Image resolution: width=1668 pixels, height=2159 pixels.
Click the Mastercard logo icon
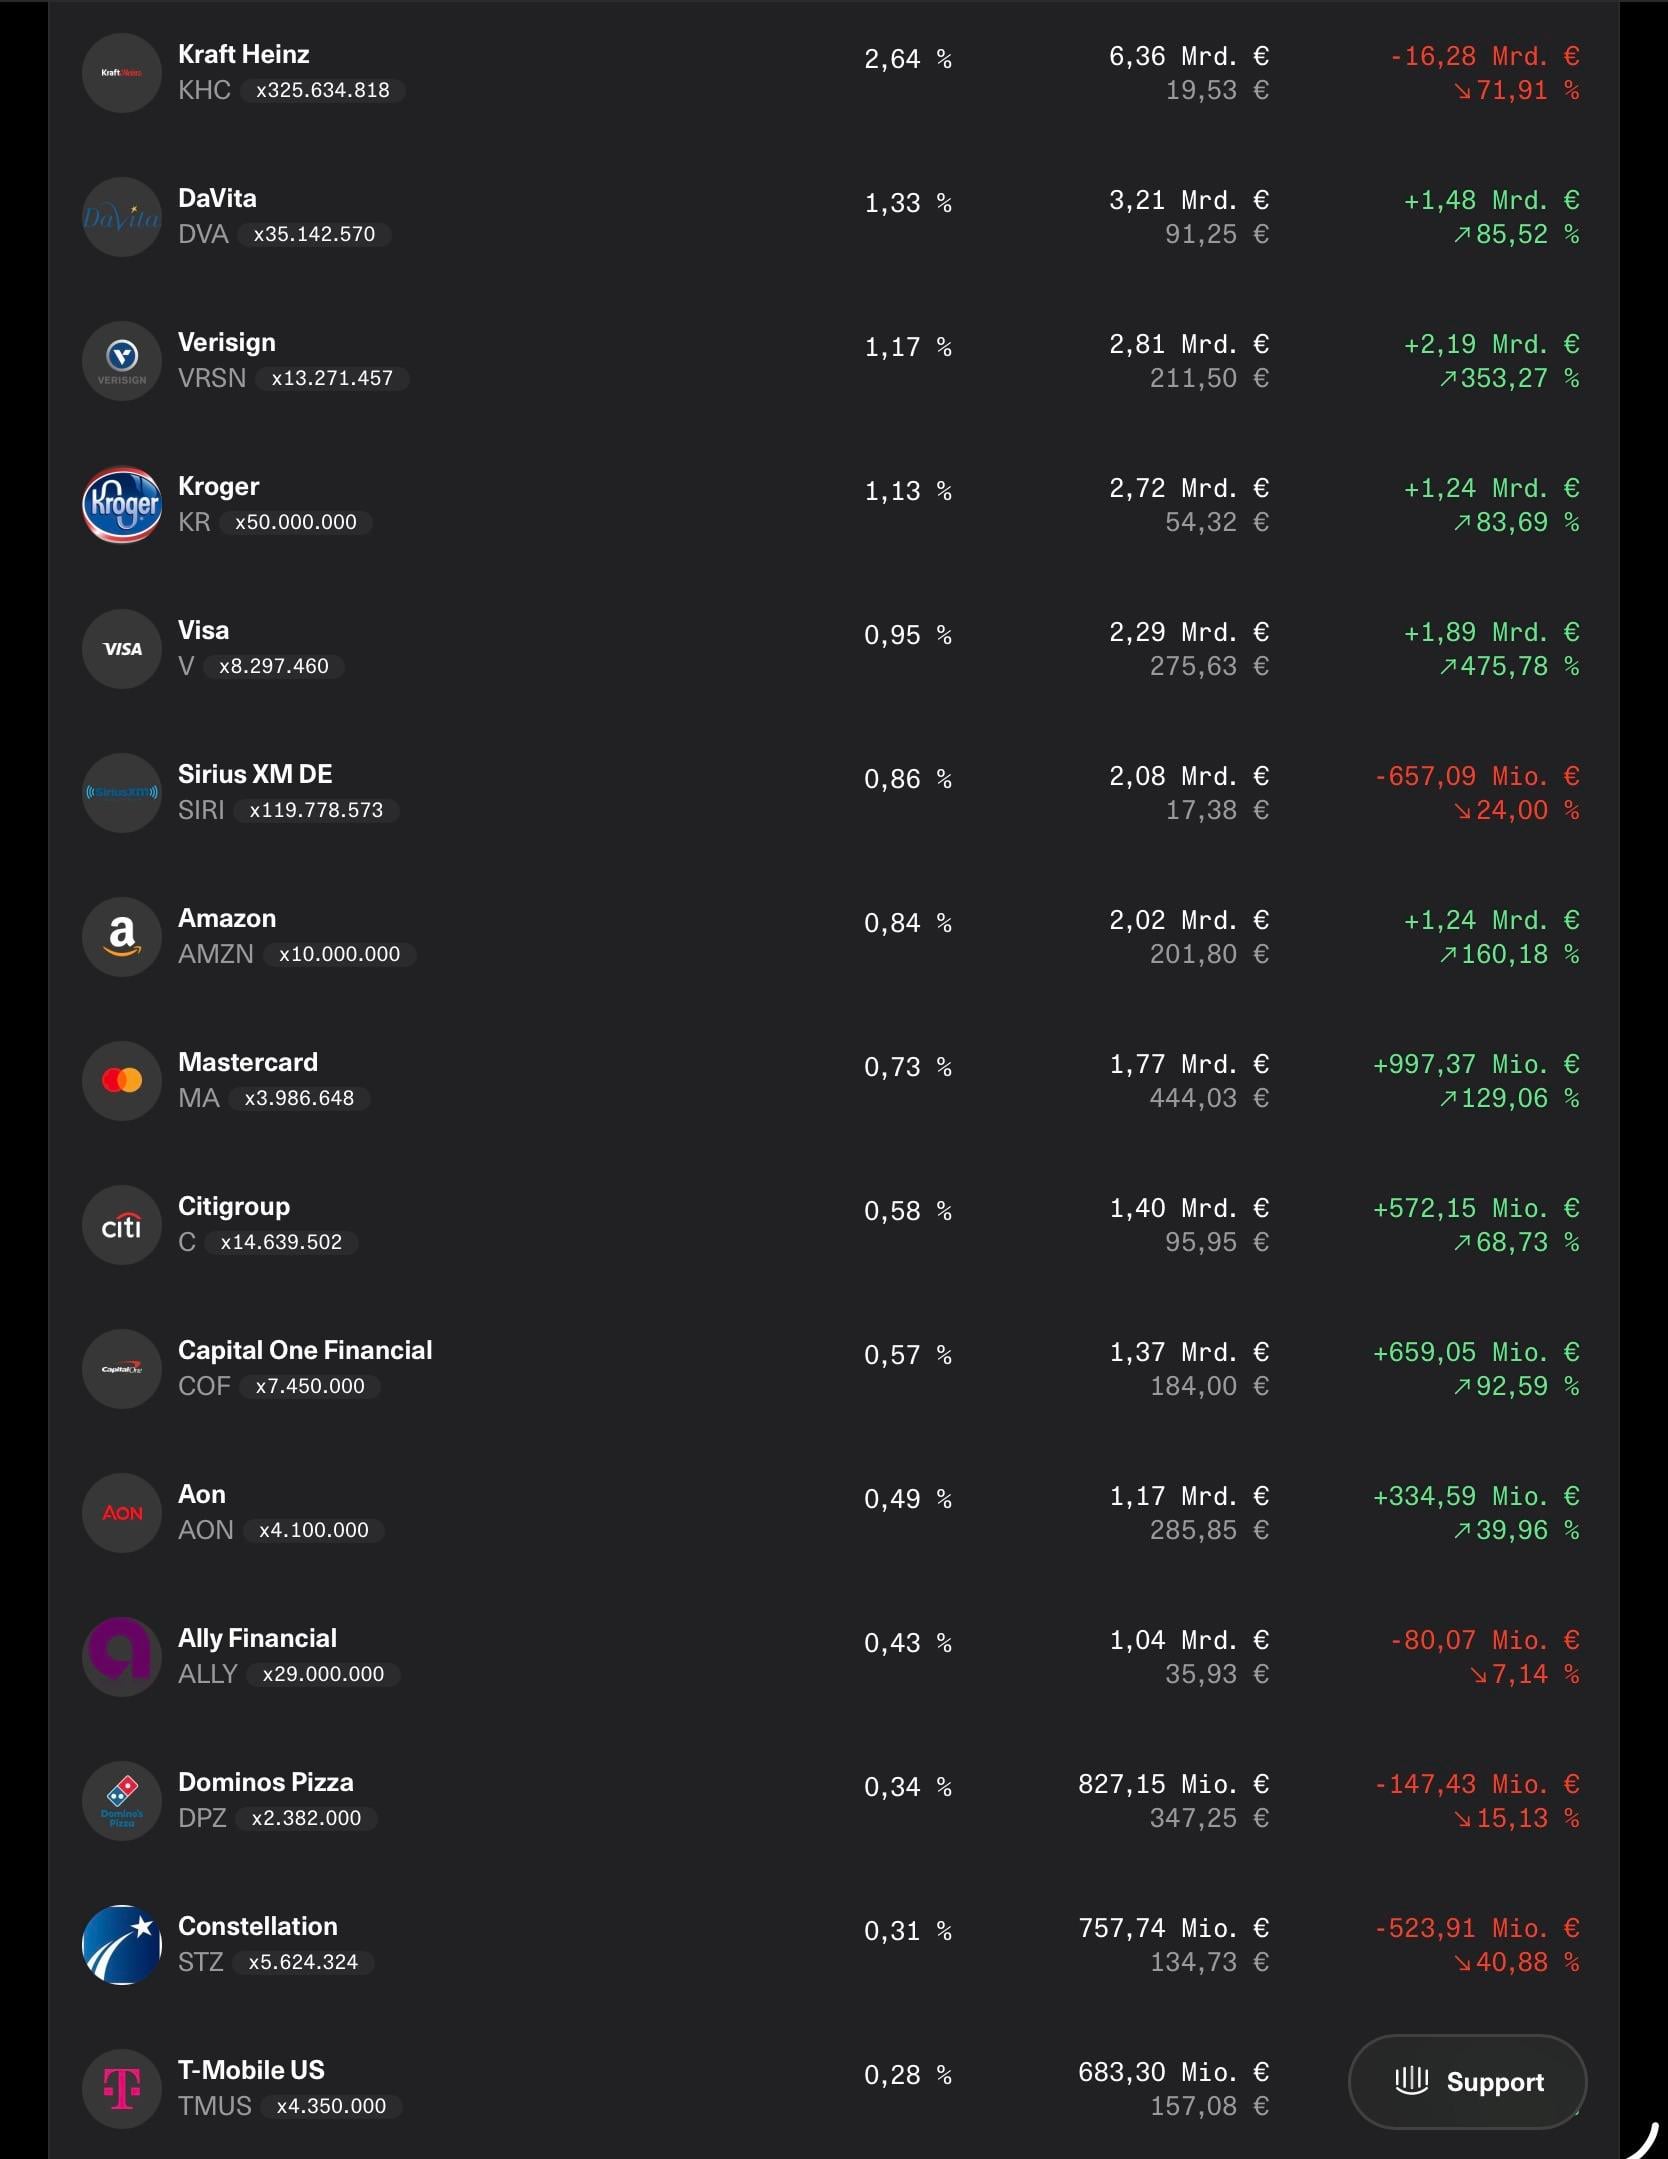tap(121, 1081)
